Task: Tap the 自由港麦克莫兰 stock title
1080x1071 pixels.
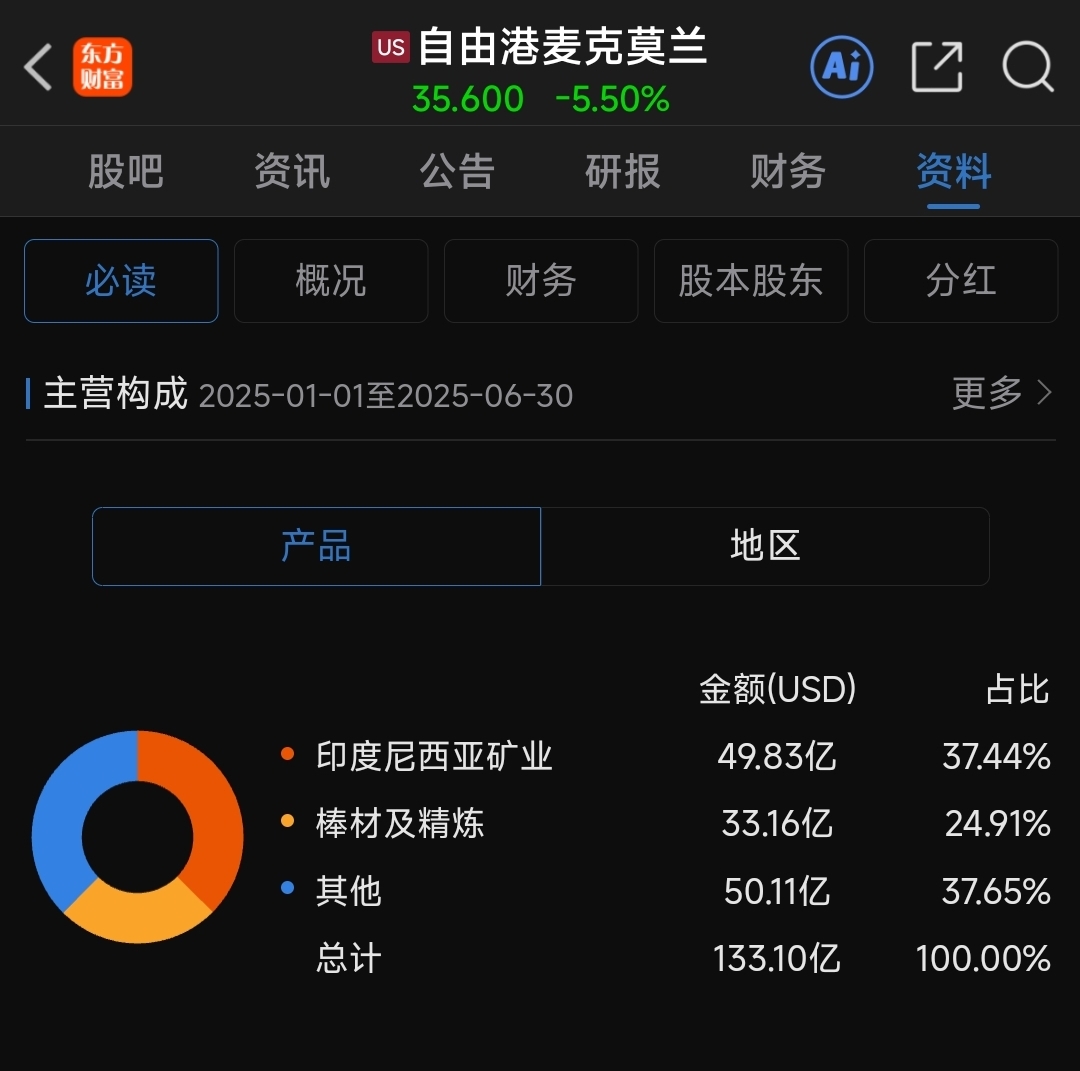Action: (x=562, y=47)
